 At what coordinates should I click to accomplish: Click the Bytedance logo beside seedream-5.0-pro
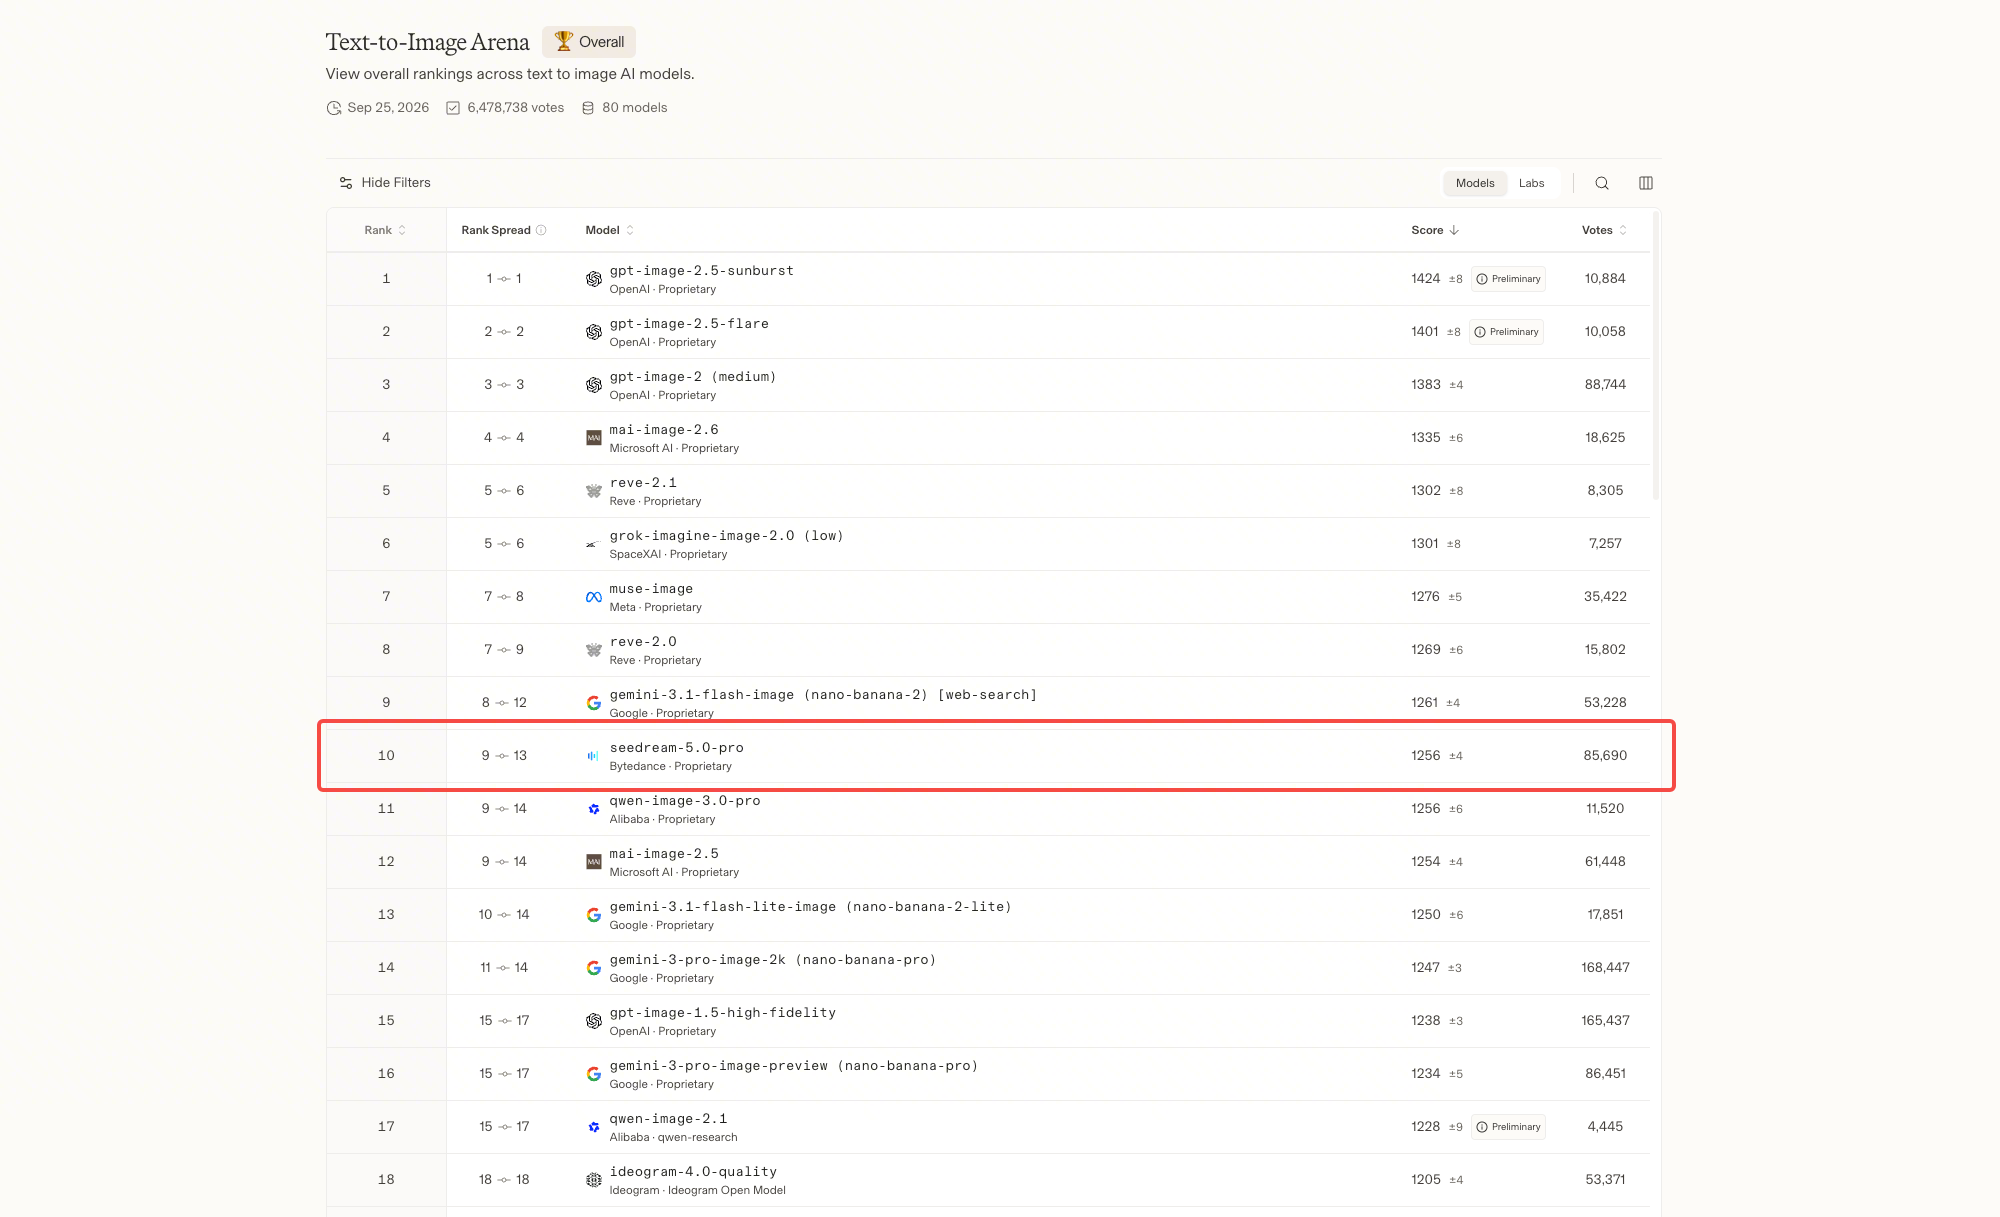click(594, 756)
